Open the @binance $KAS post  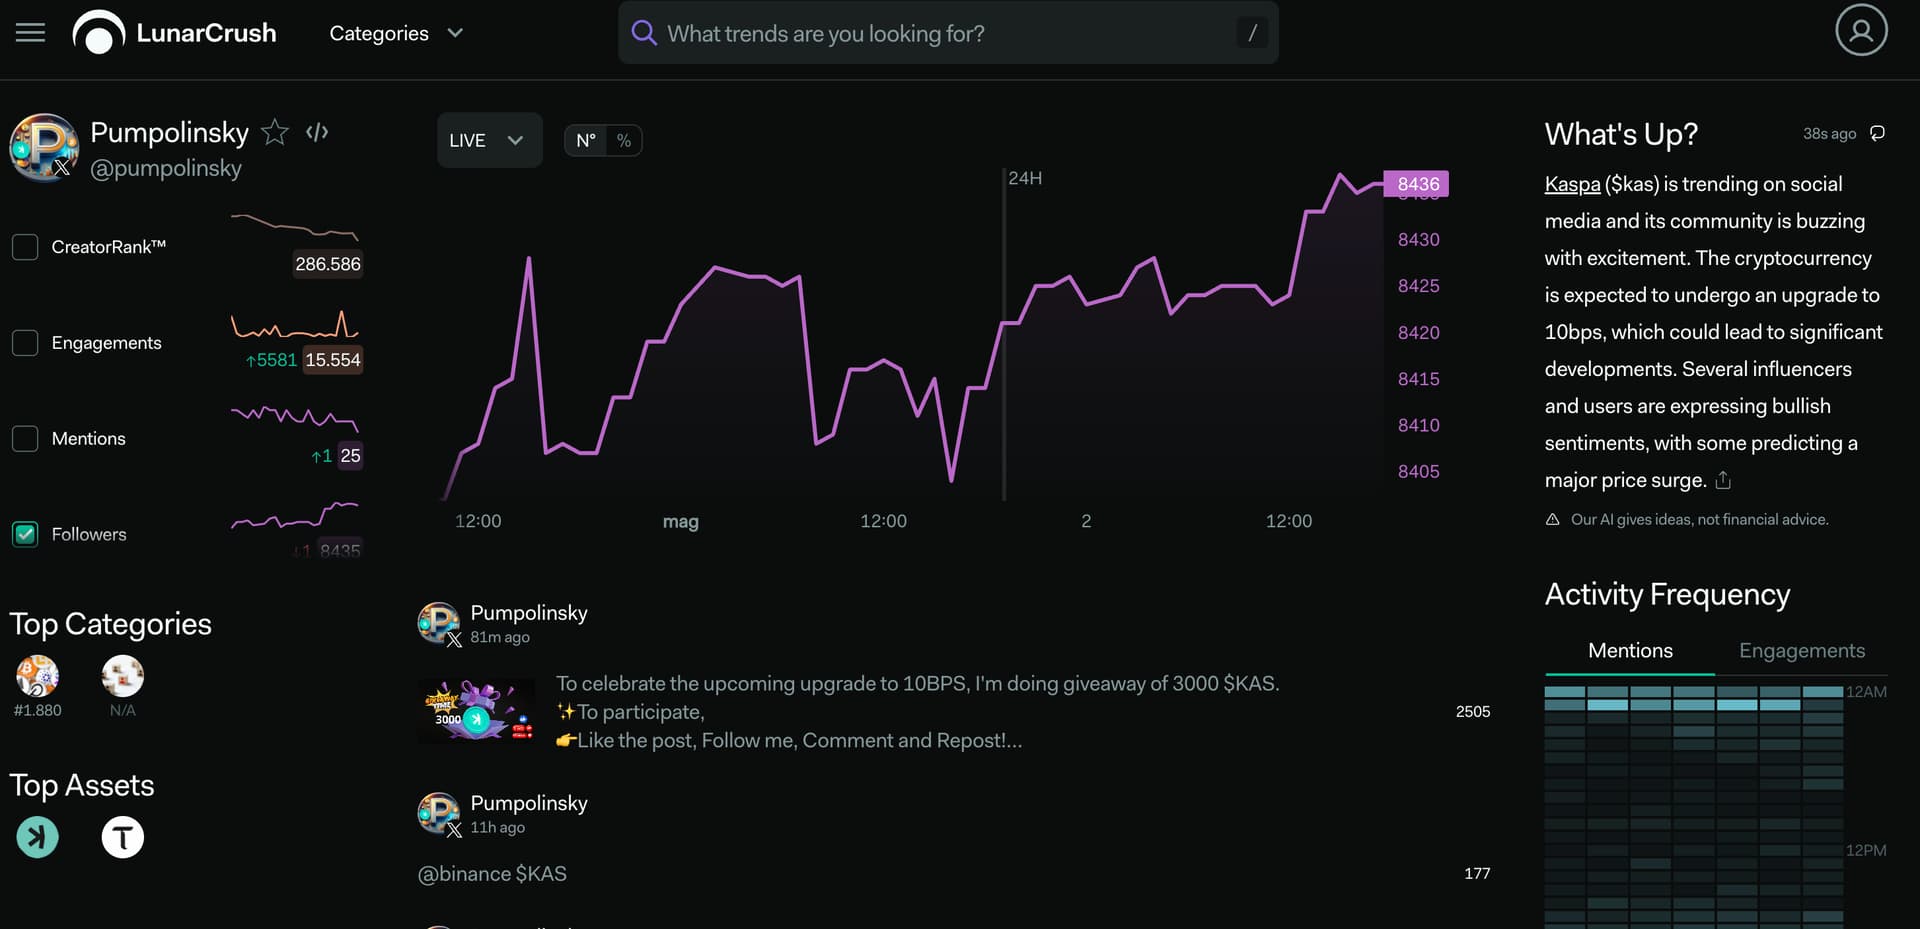point(492,874)
